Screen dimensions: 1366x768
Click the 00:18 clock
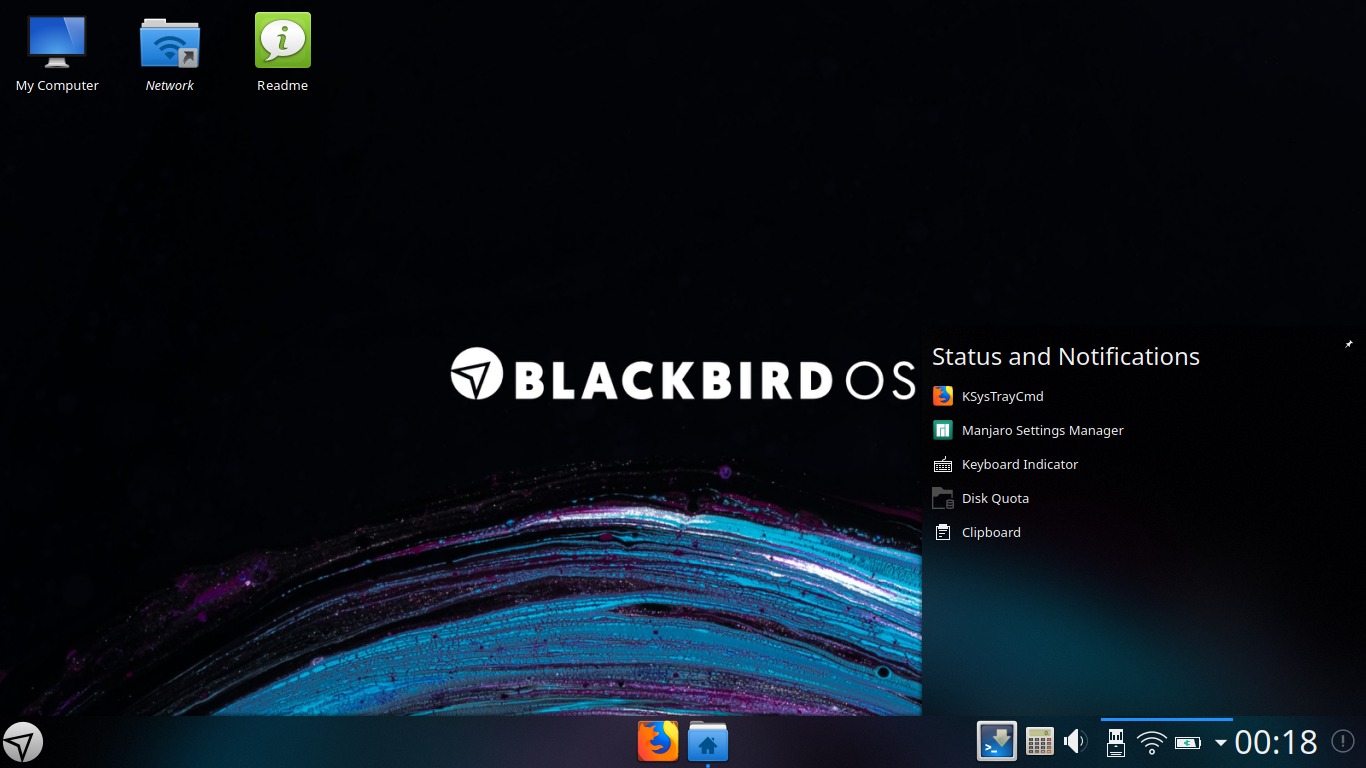tap(1276, 742)
